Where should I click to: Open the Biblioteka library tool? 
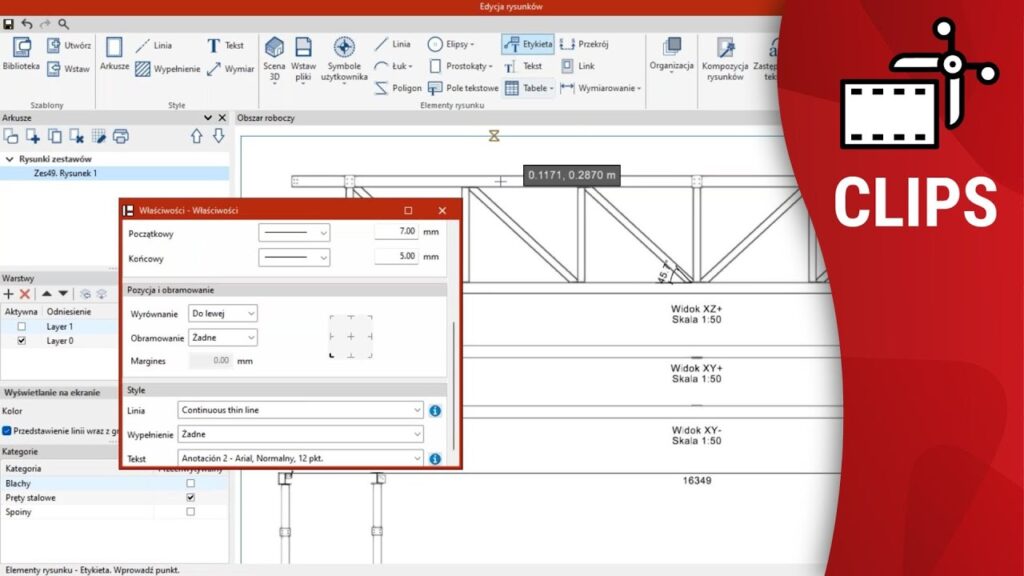[21, 54]
